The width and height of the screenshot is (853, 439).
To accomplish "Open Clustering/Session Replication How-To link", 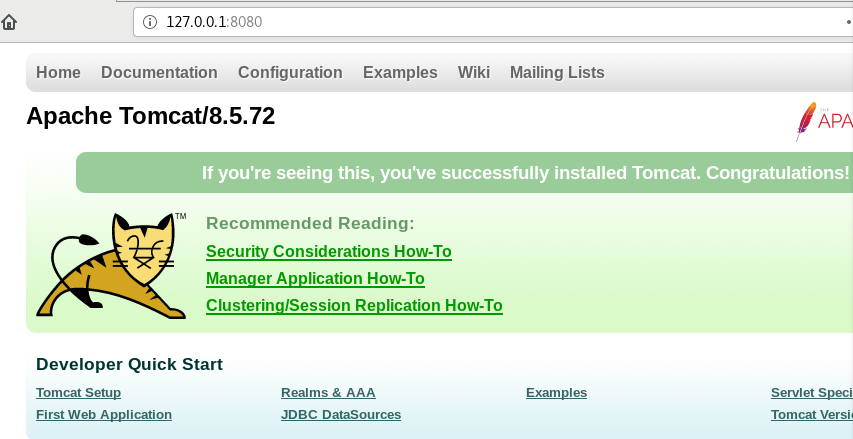I will coord(354,305).
